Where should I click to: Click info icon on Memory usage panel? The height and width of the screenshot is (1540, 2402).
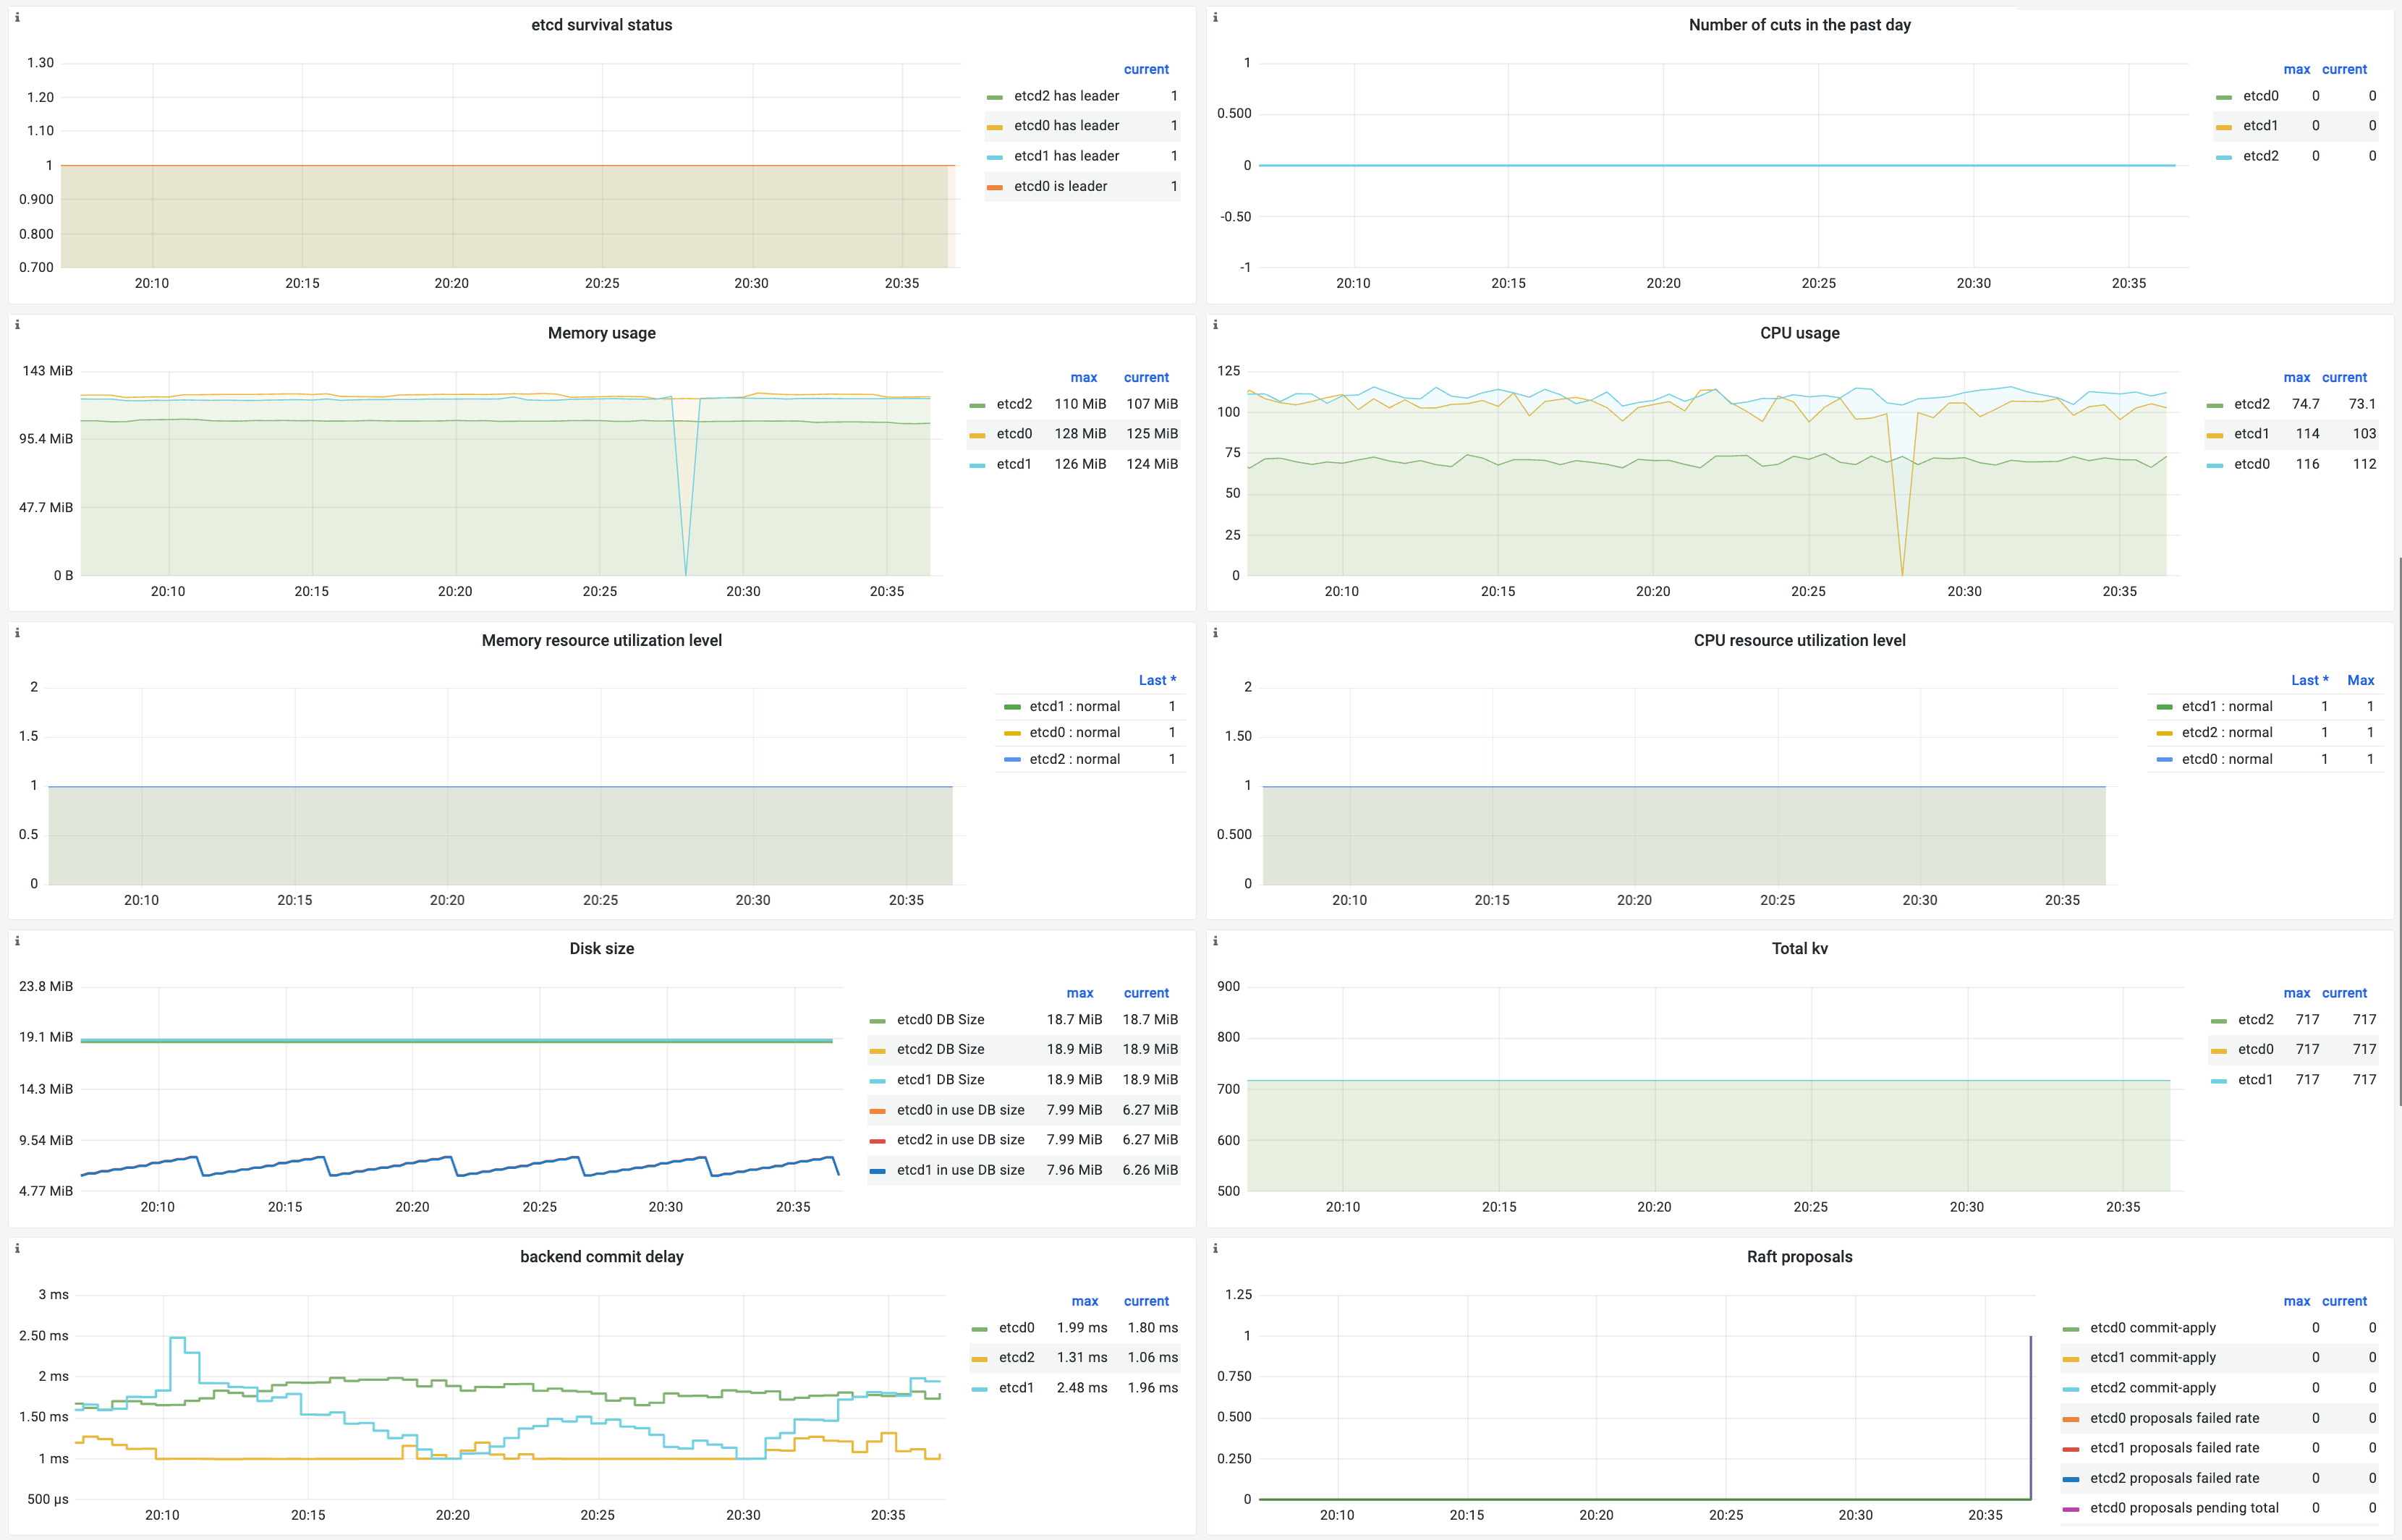point(17,325)
